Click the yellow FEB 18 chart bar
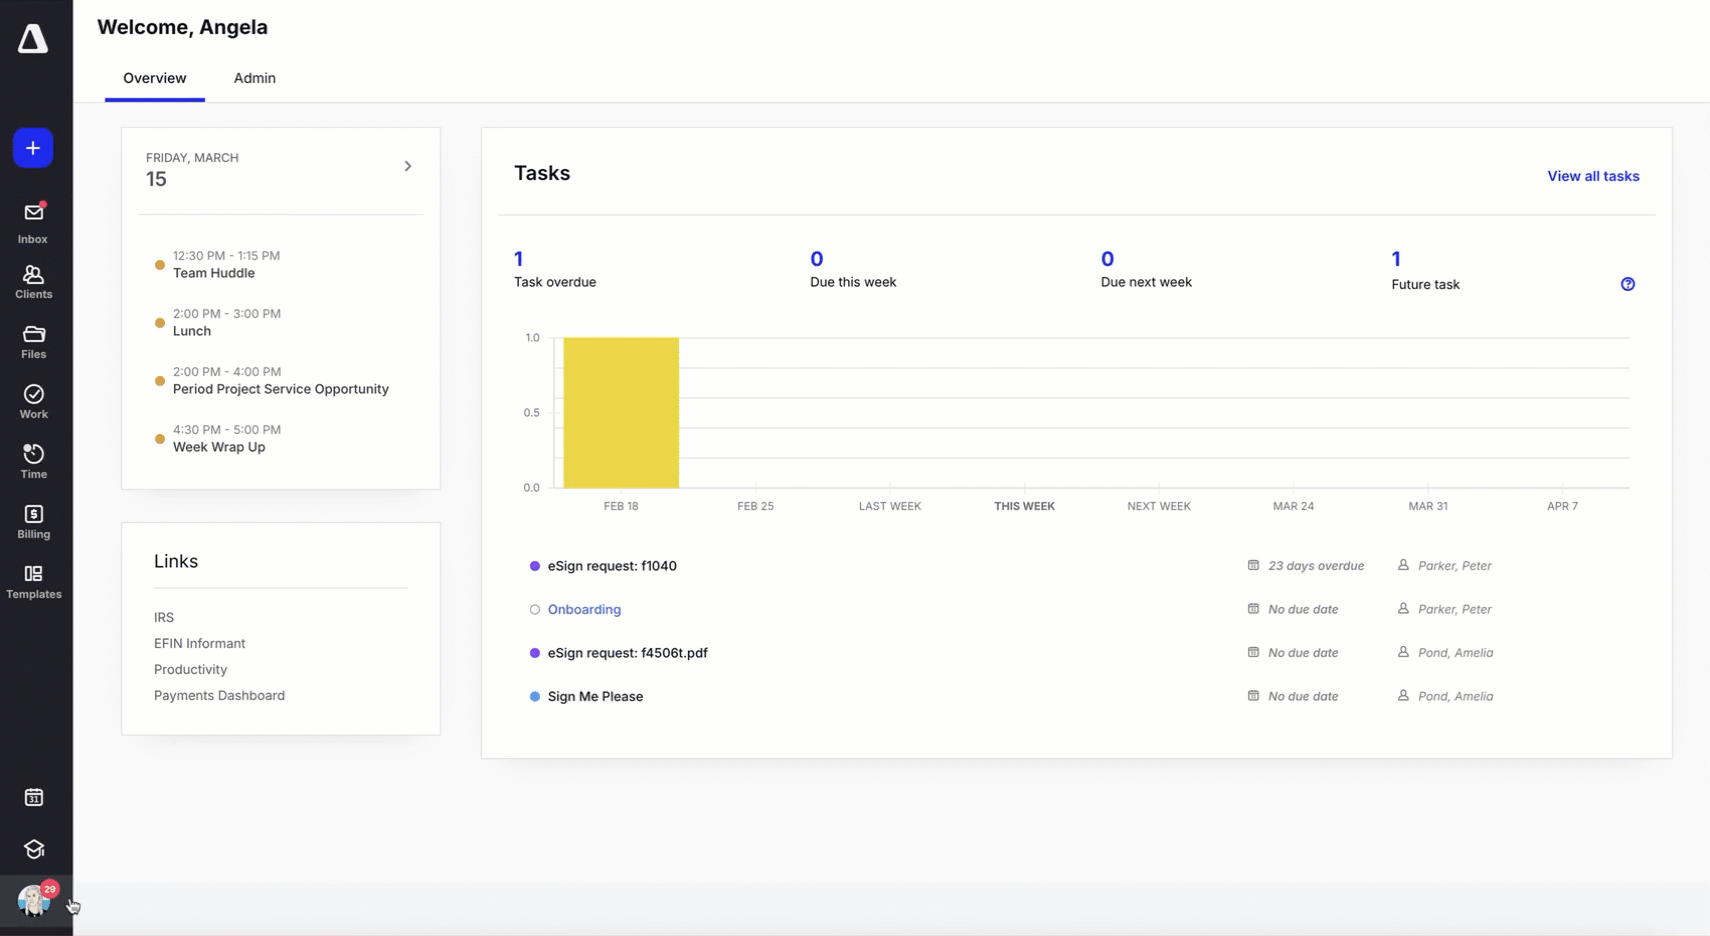 click(620, 412)
